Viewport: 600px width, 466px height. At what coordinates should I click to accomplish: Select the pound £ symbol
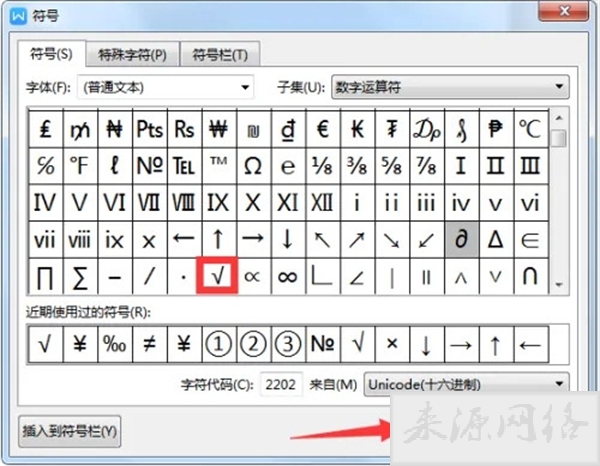pyautogui.click(x=45, y=129)
